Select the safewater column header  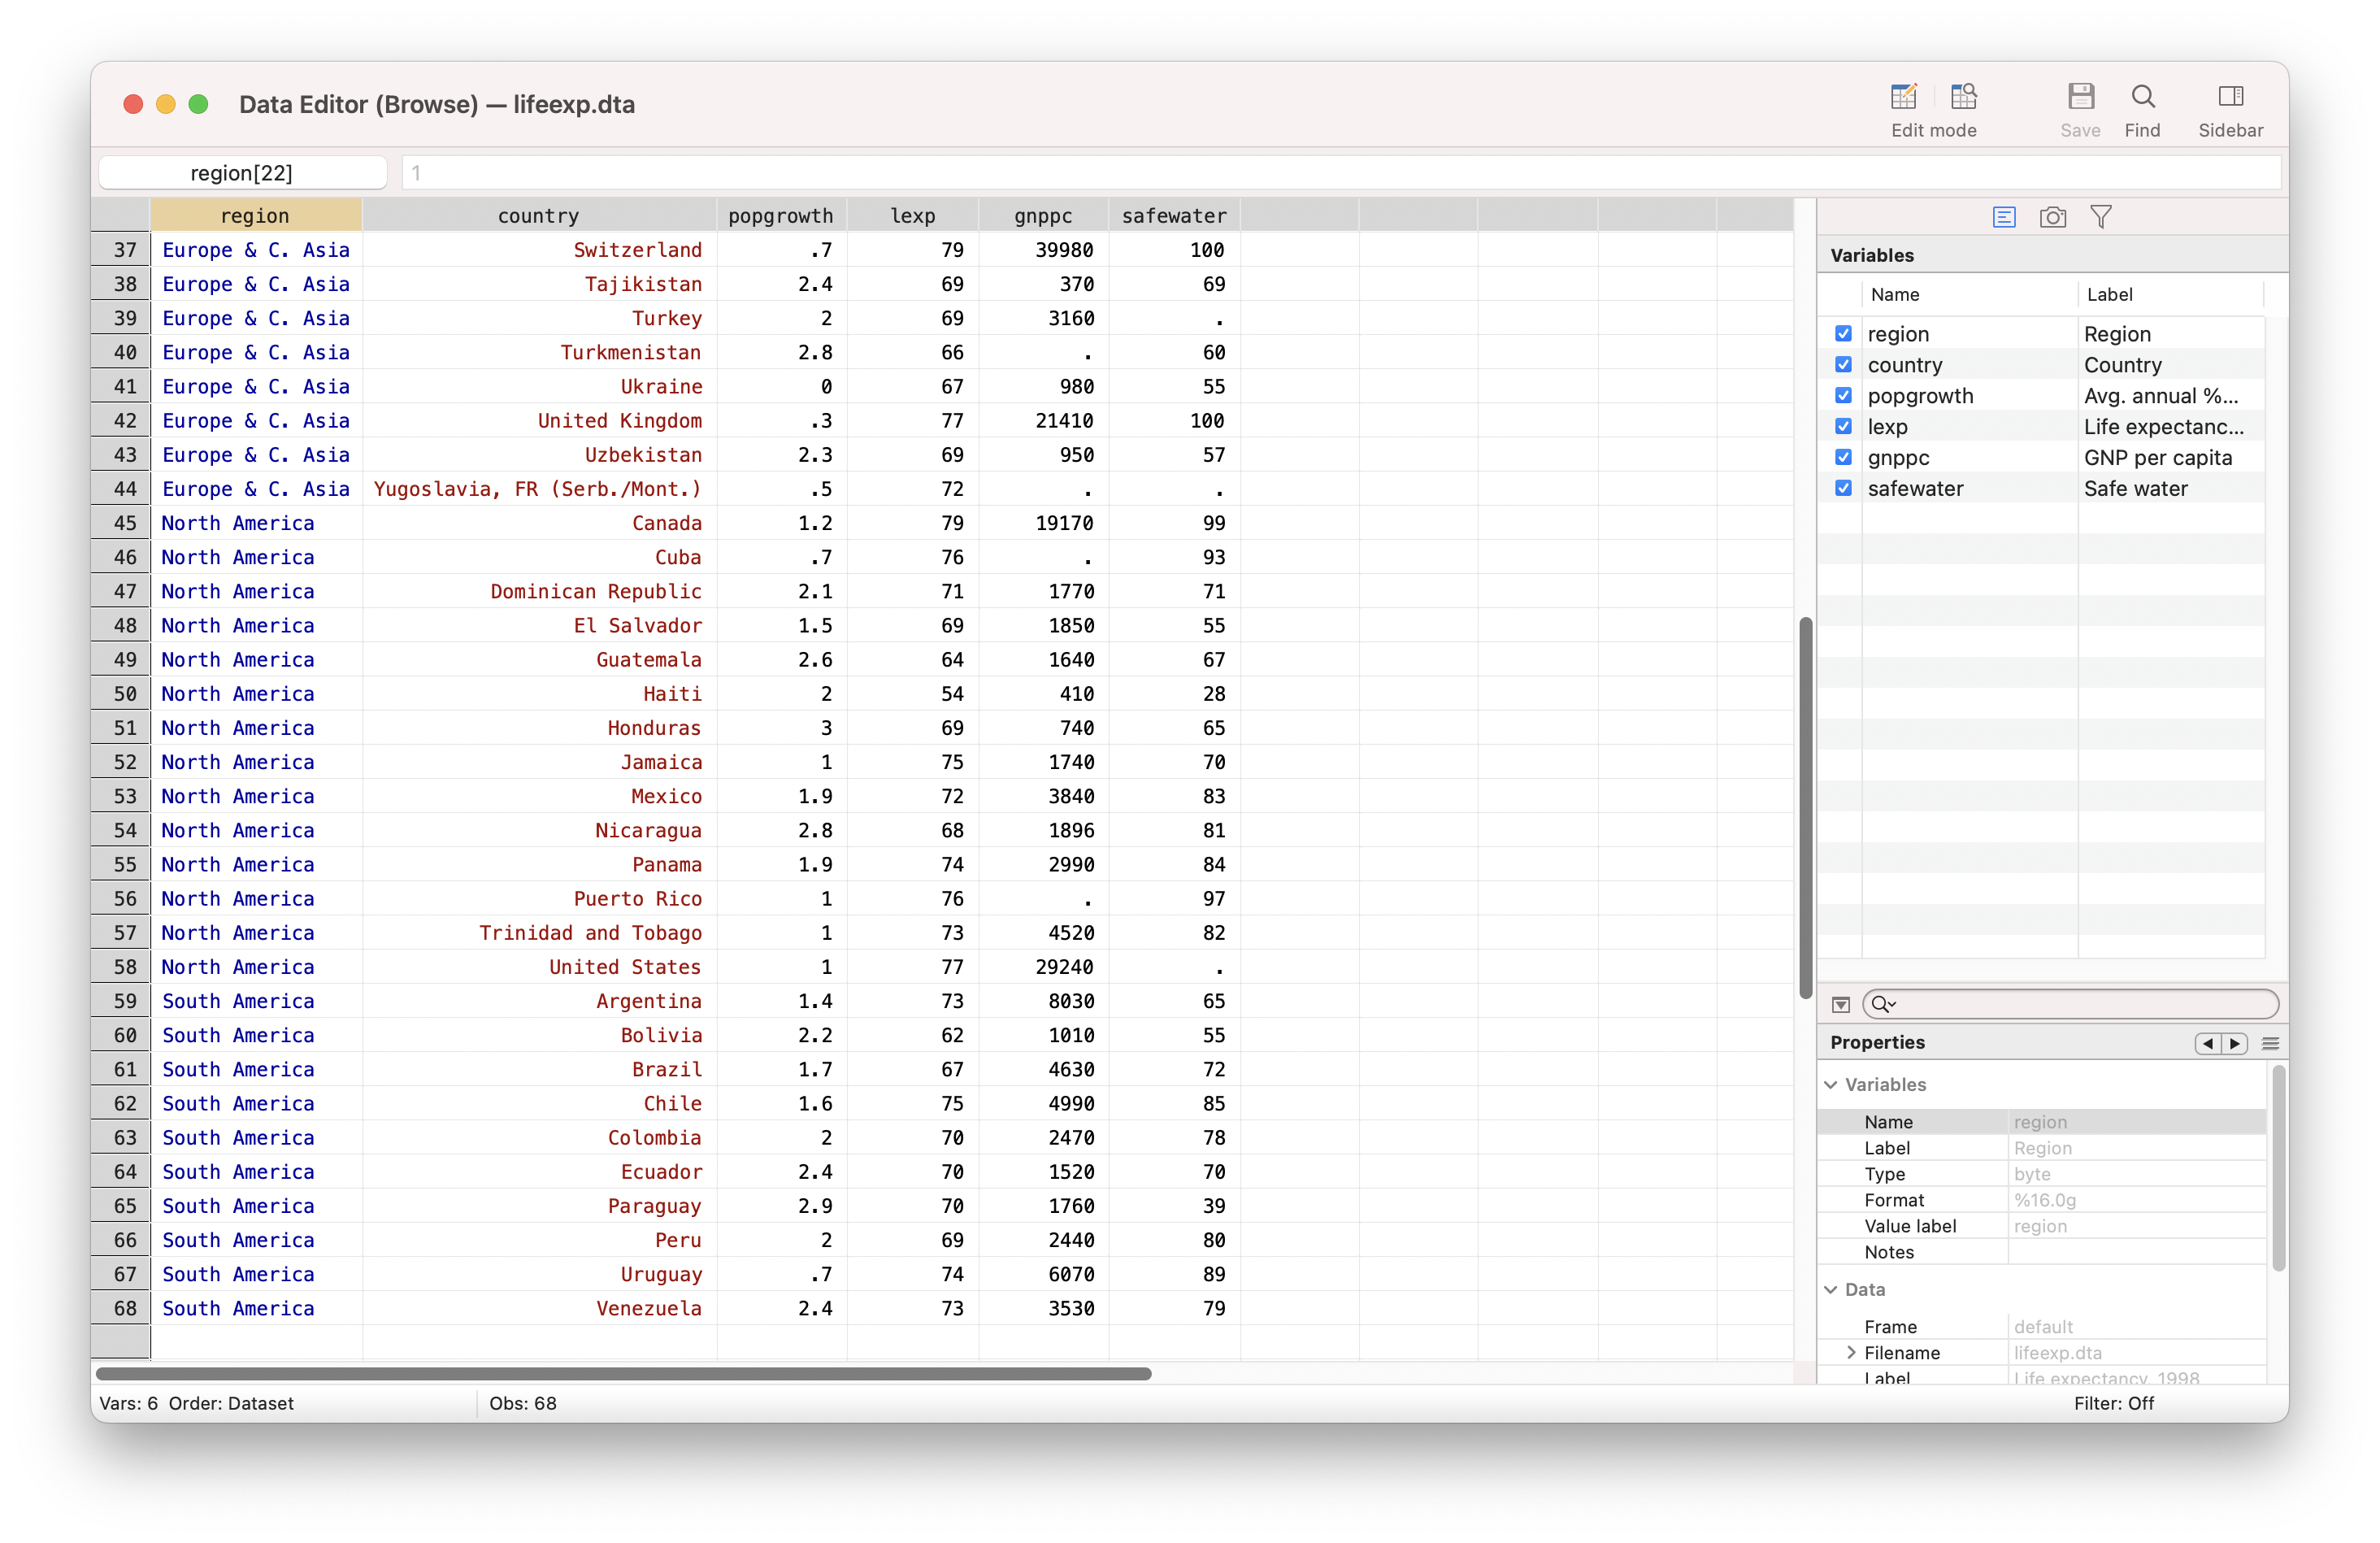click(x=1174, y=216)
